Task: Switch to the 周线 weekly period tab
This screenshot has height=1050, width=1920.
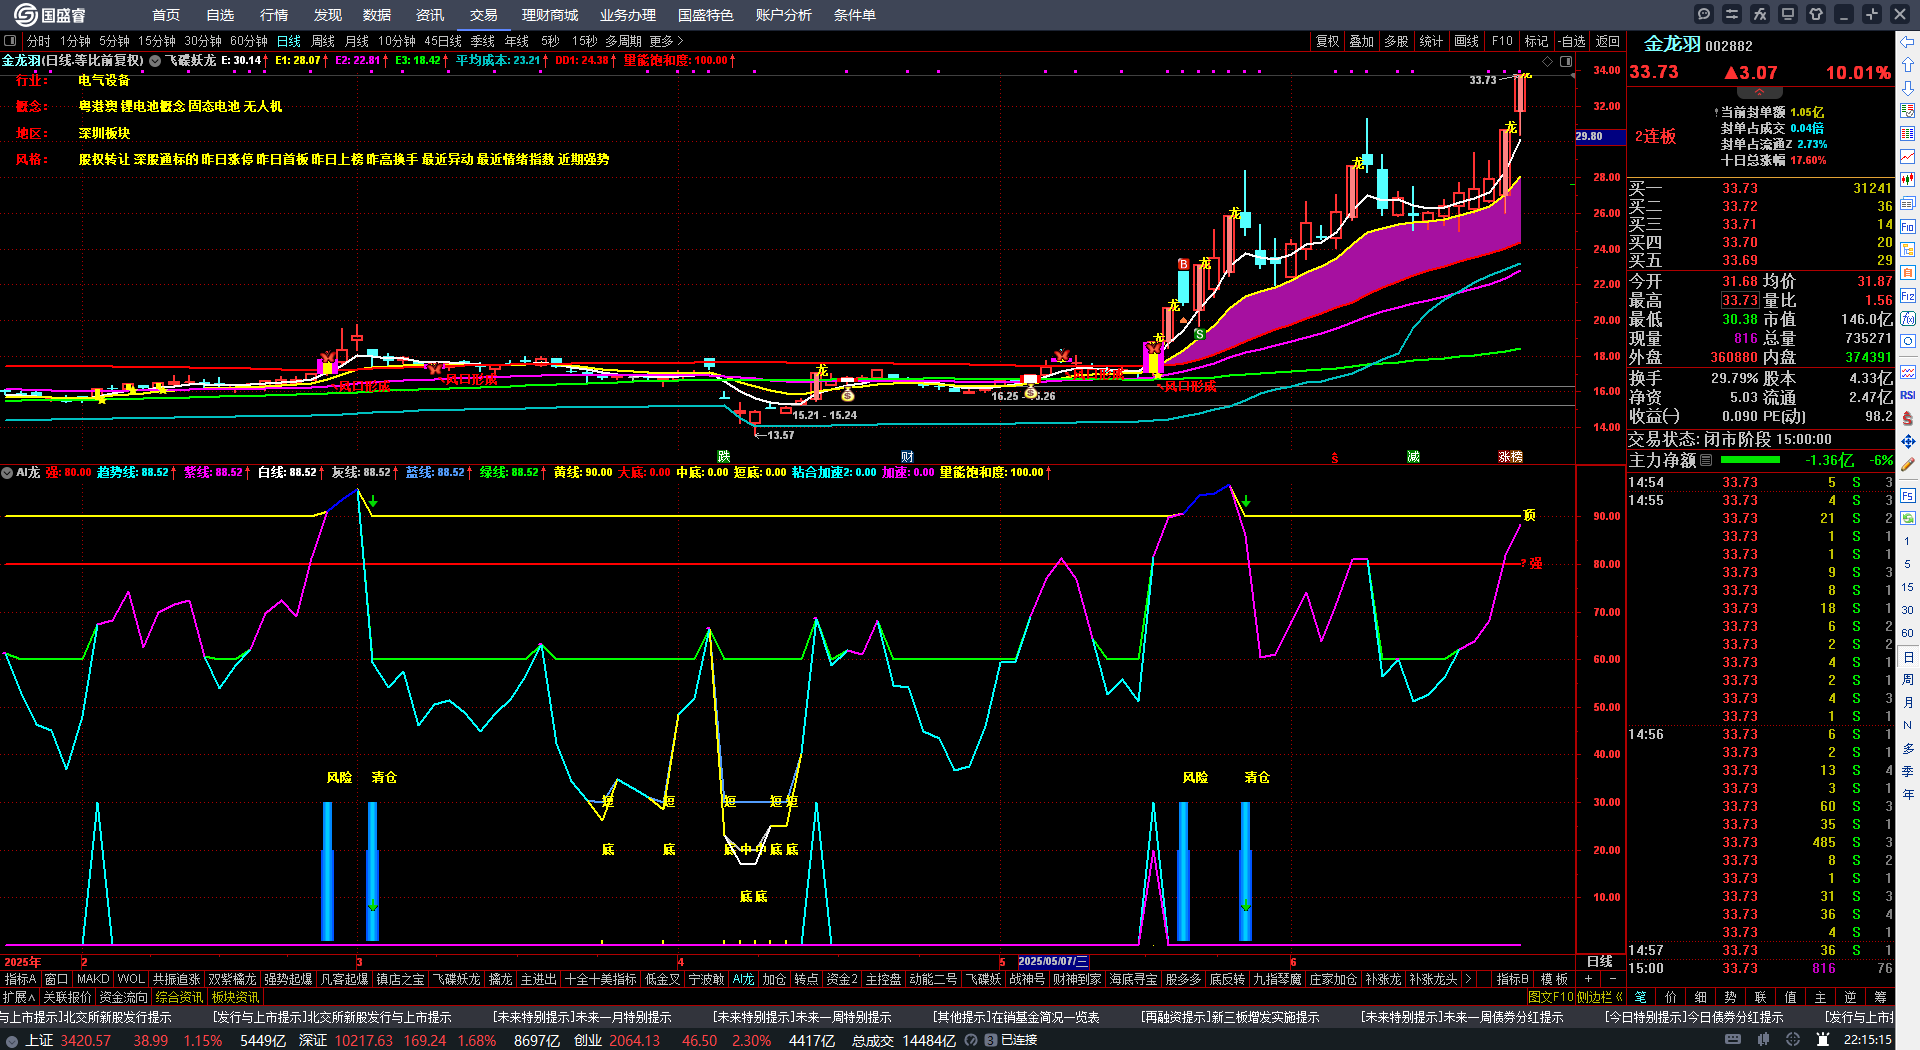Action: coord(323,41)
